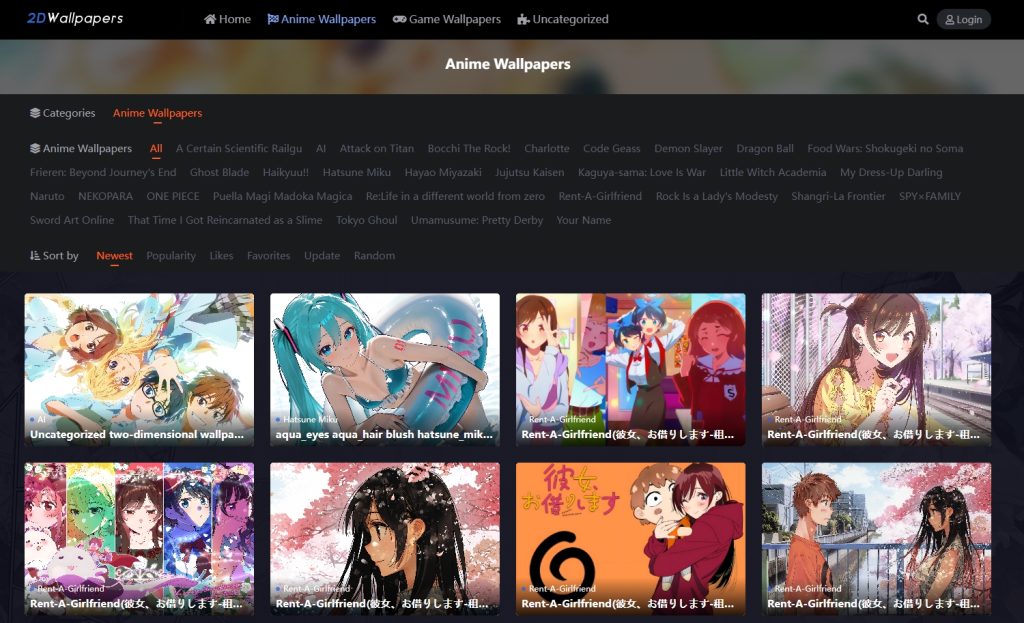Select the orange Anime Wallpapers category tab

coord(157,114)
